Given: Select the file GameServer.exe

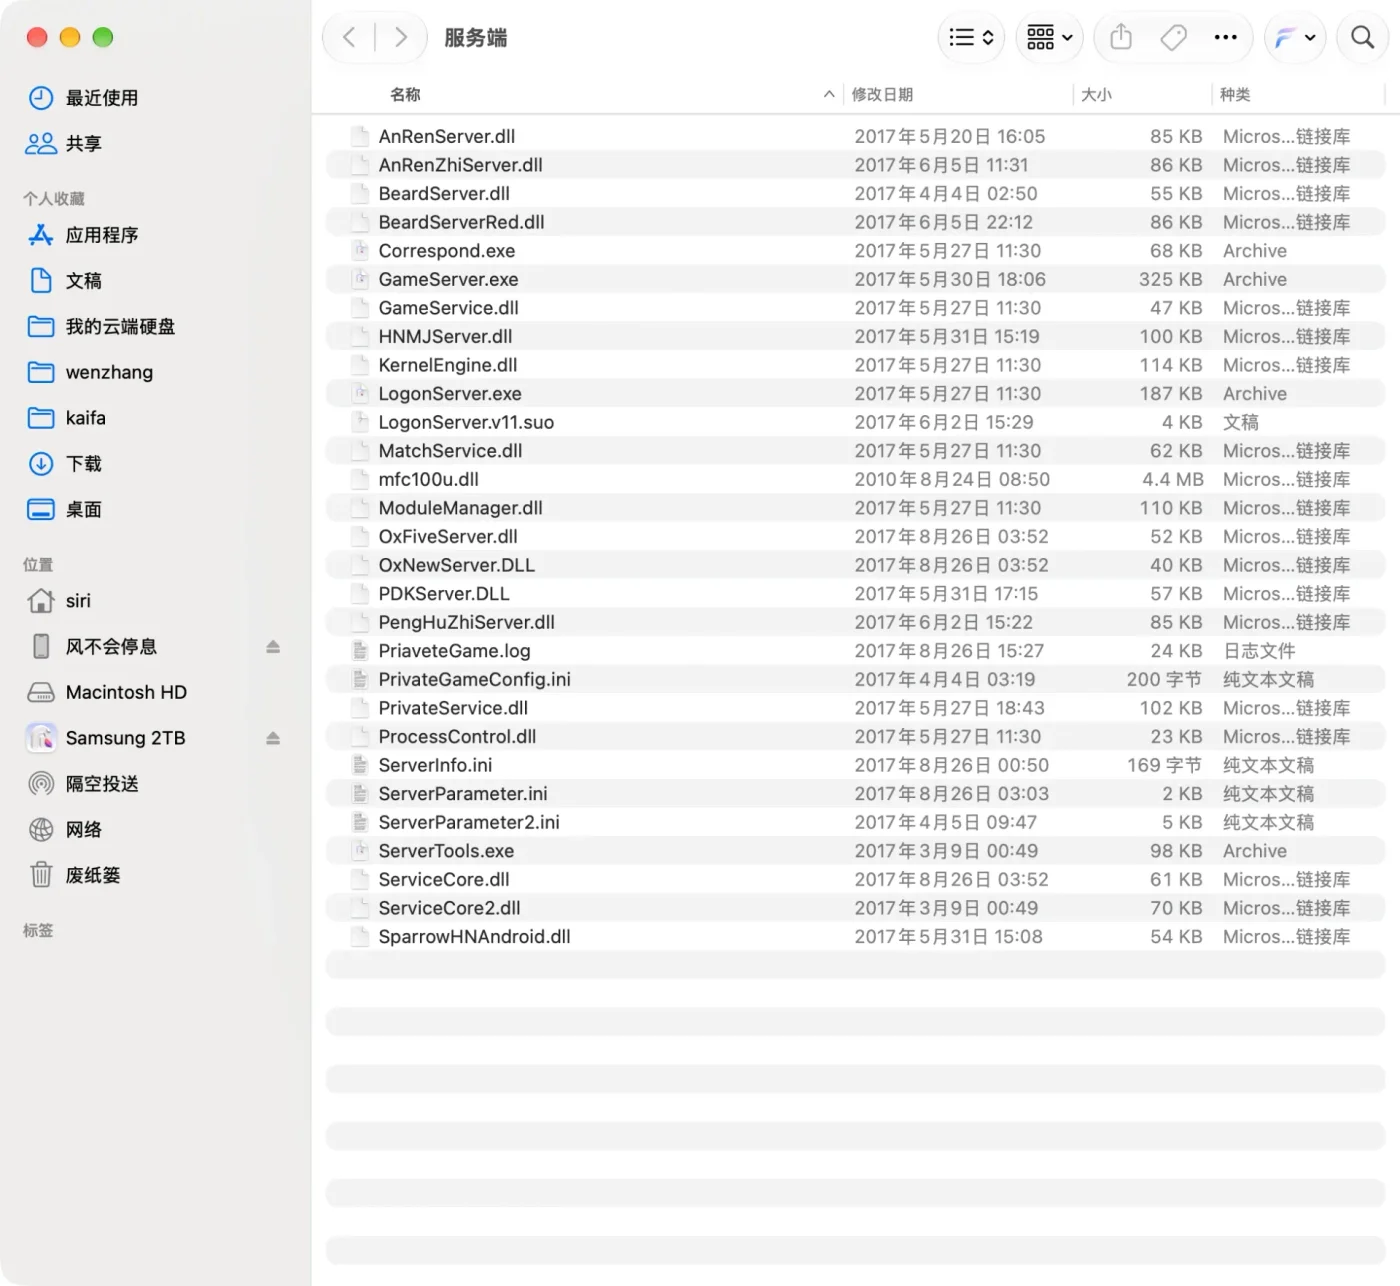Looking at the screenshot, I should (856, 280).
